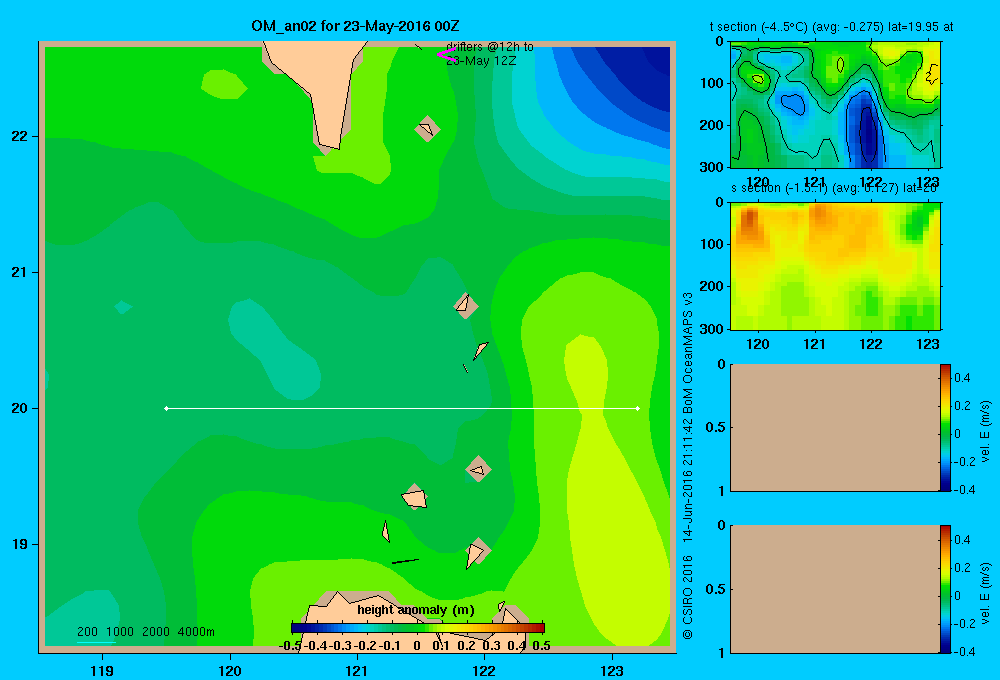This screenshot has height=680, width=1000.
Task: Click the 'vel. E (m/s)' label of upper colorbar
Action: point(985,431)
